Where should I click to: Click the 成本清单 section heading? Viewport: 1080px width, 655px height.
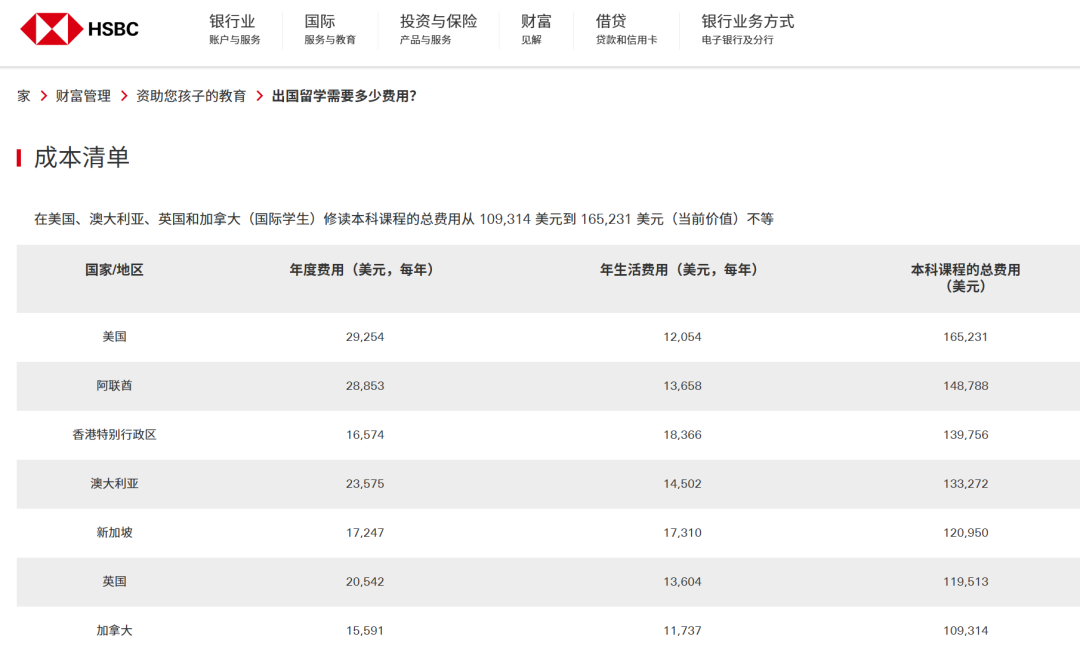point(82,158)
